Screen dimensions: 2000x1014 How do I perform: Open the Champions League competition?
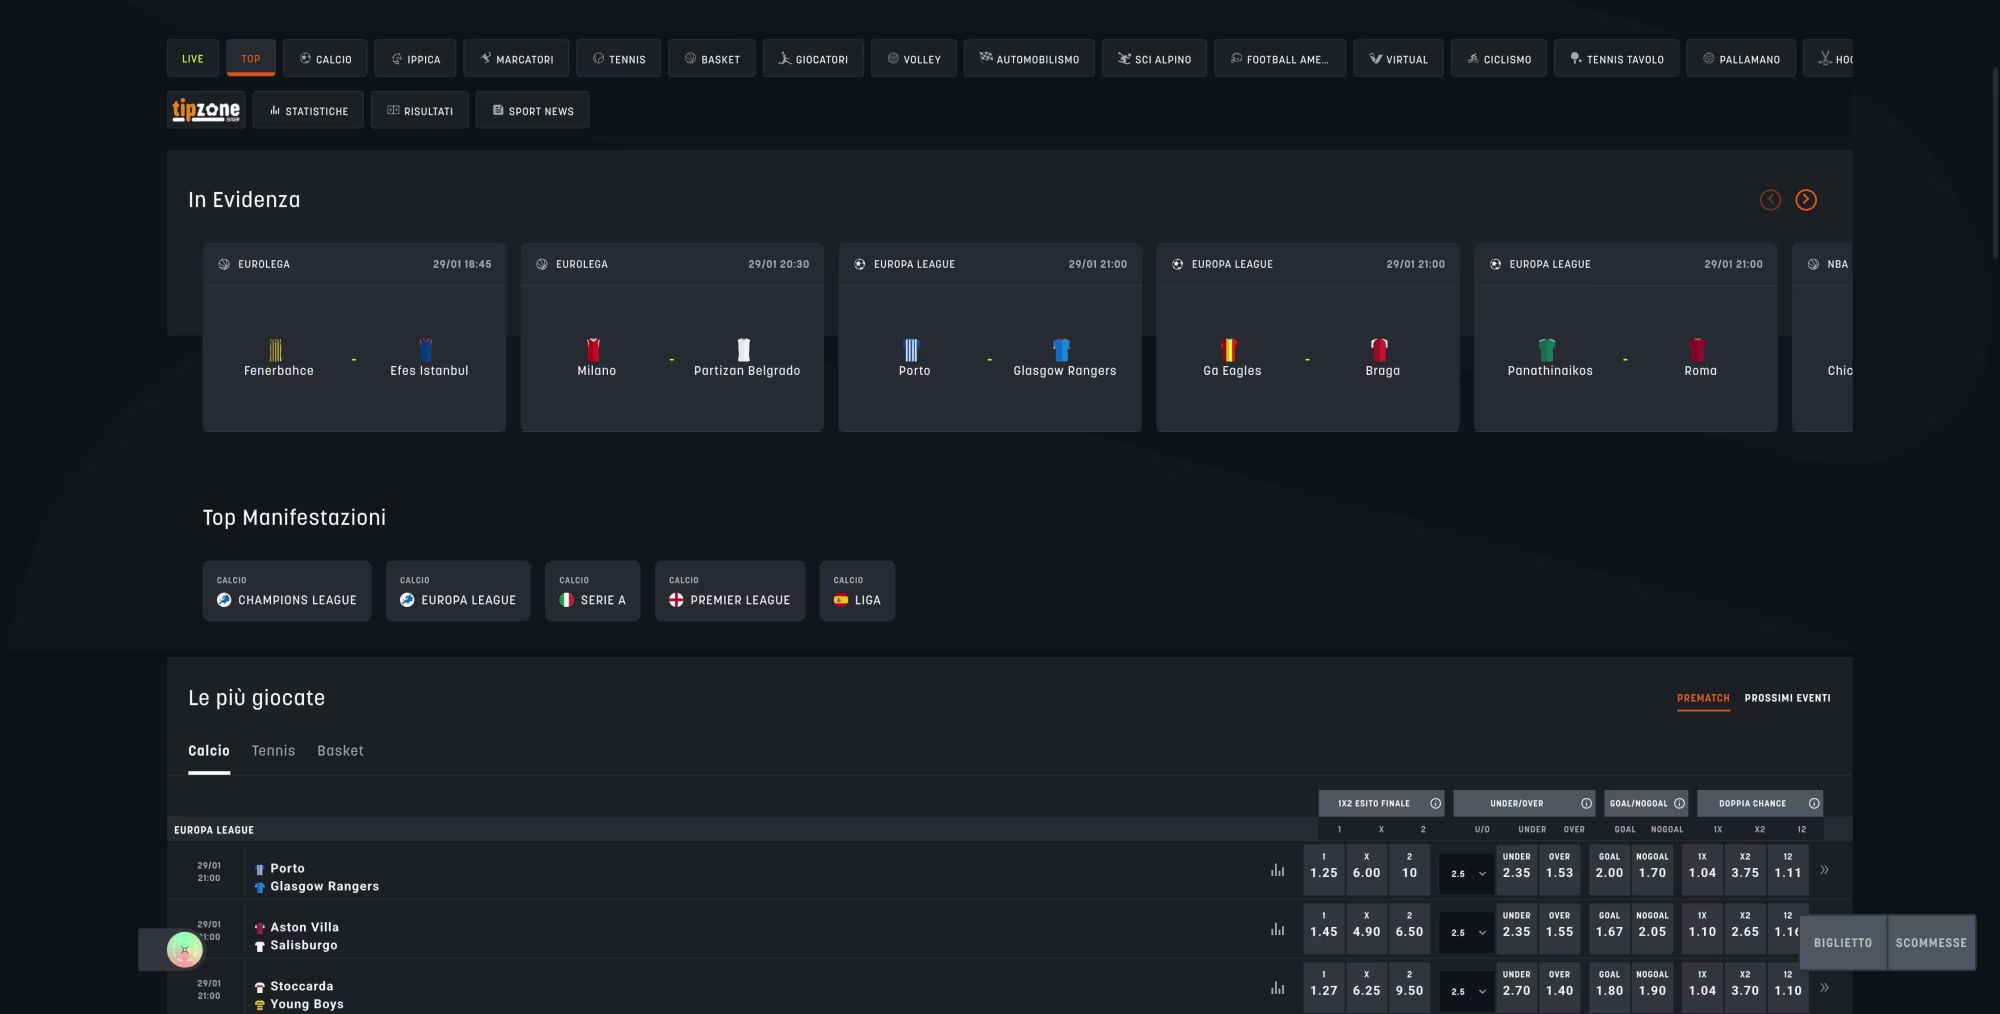point(287,591)
